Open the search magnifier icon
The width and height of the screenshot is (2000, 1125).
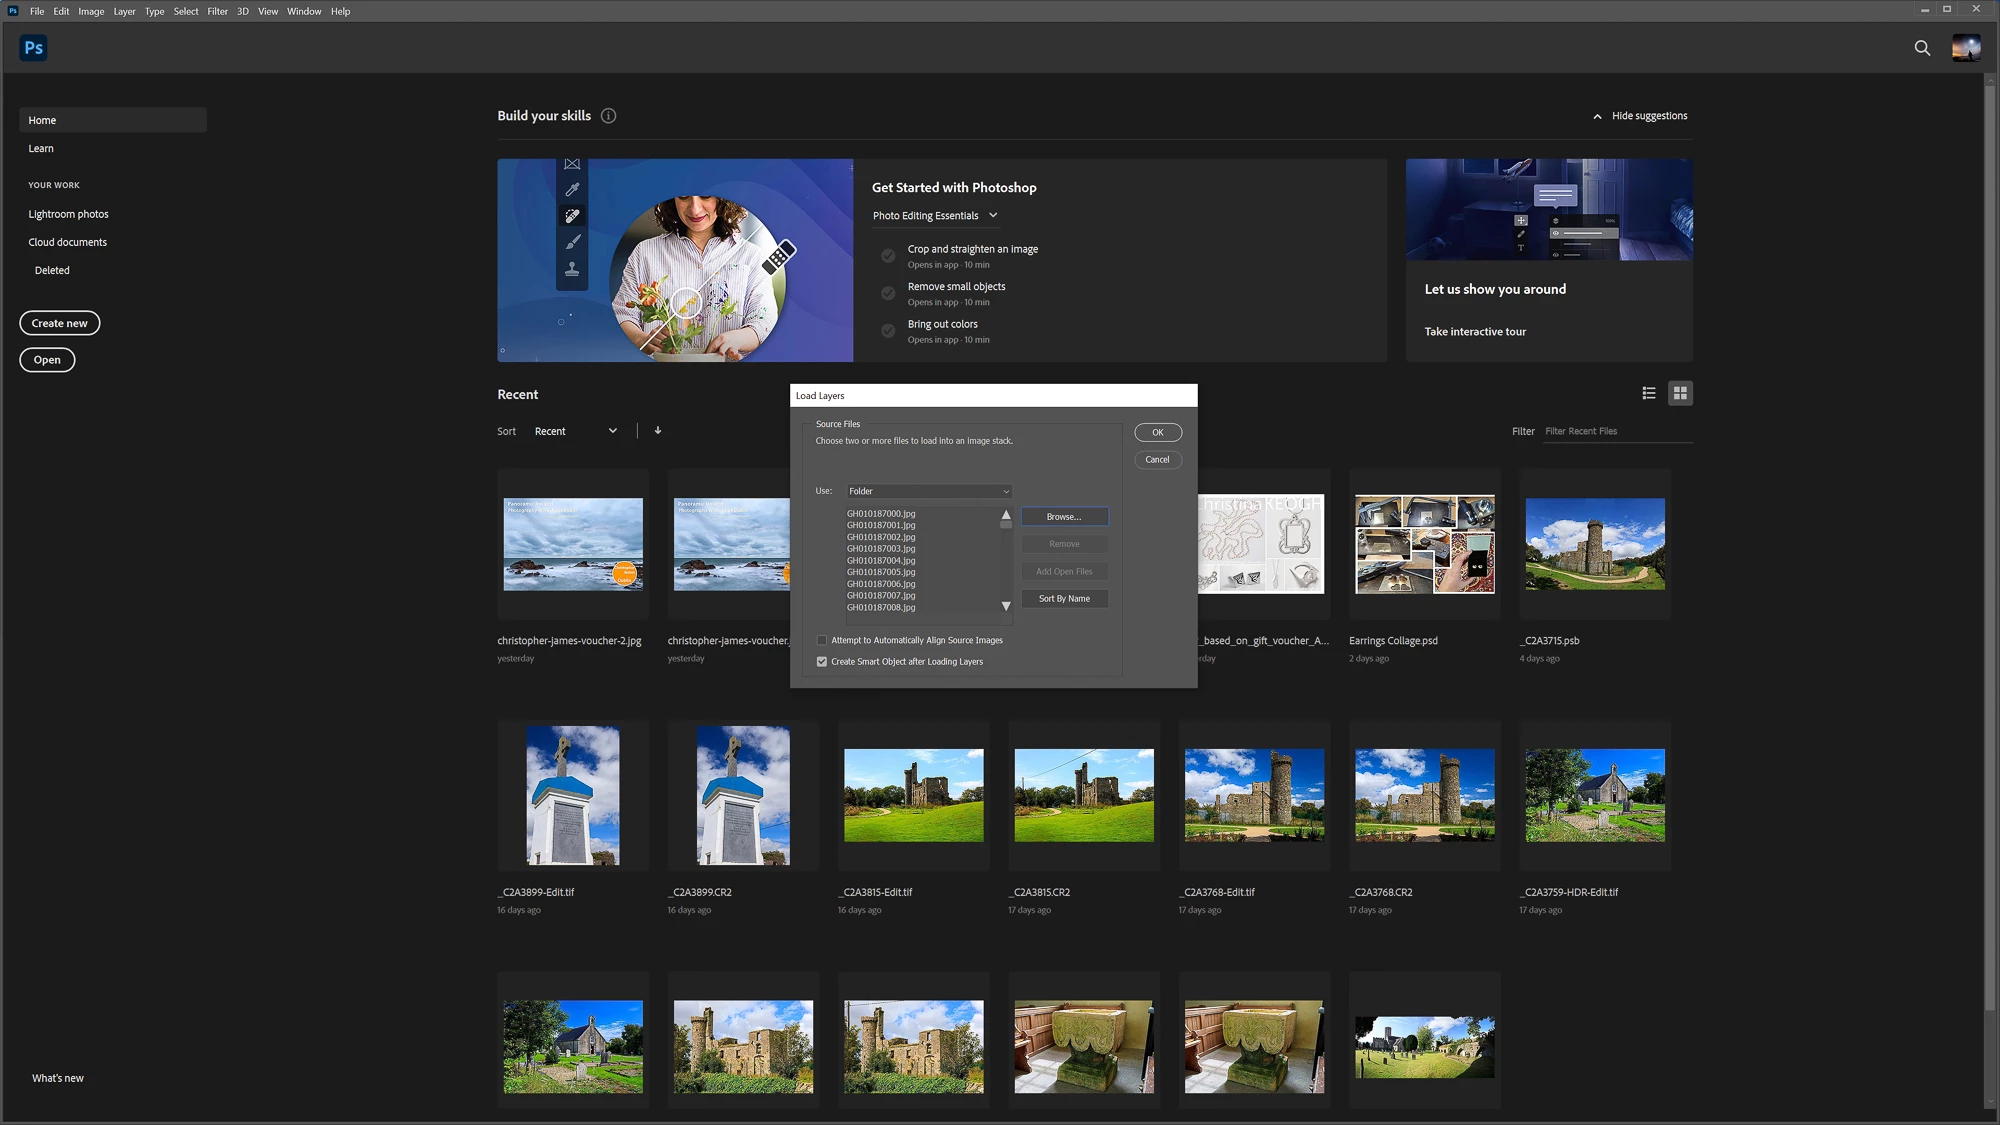[1922, 48]
